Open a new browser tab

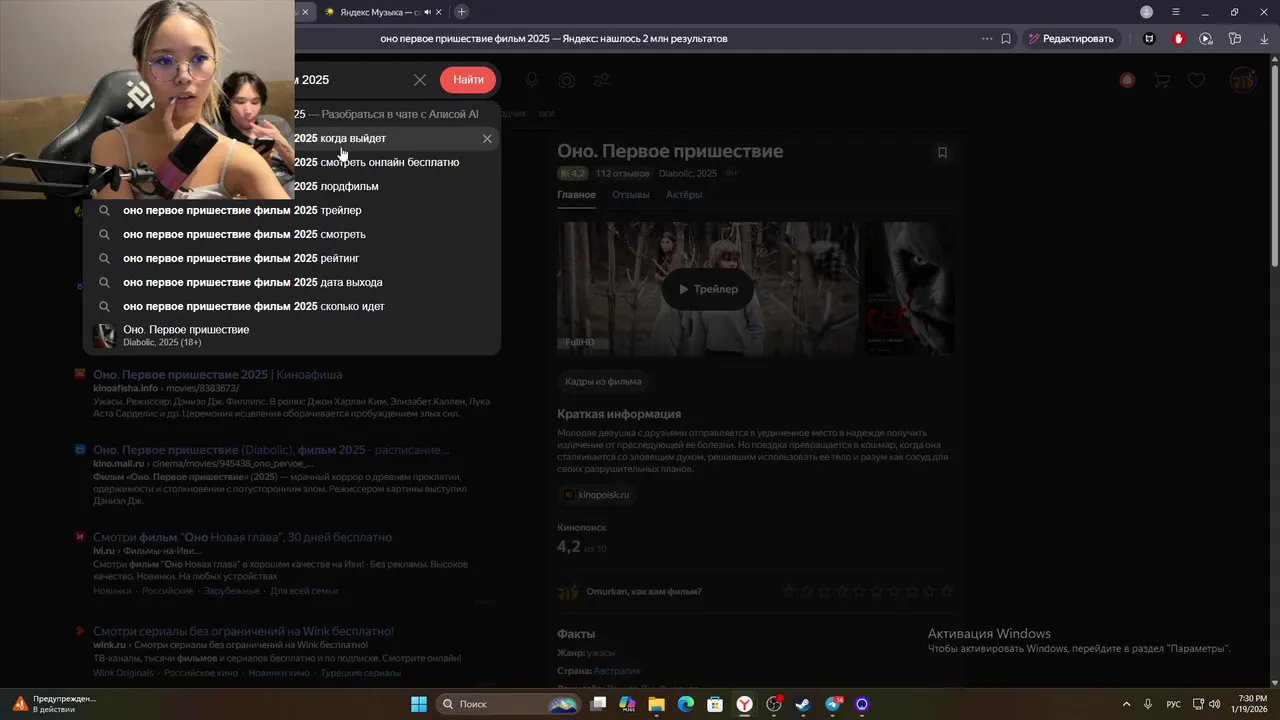pyautogui.click(x=461, y=12)
